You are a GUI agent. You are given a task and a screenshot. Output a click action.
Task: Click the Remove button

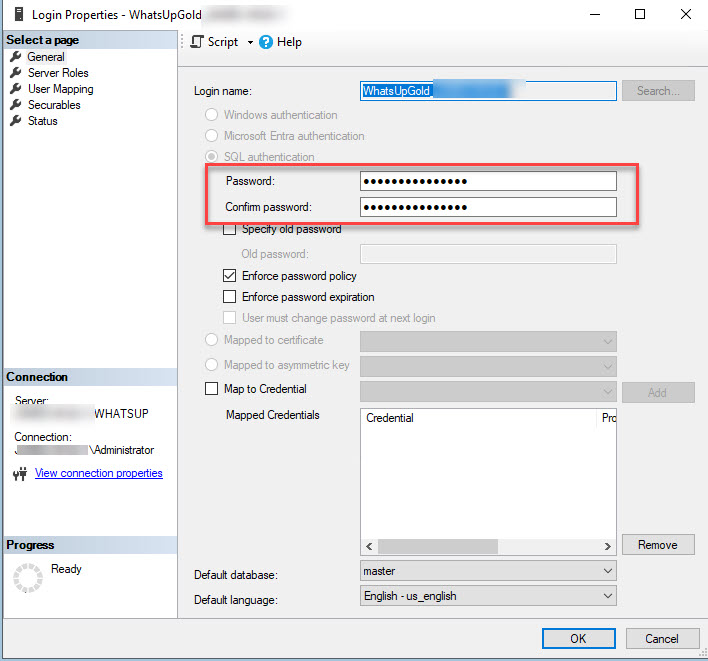[x=658, y=545]
